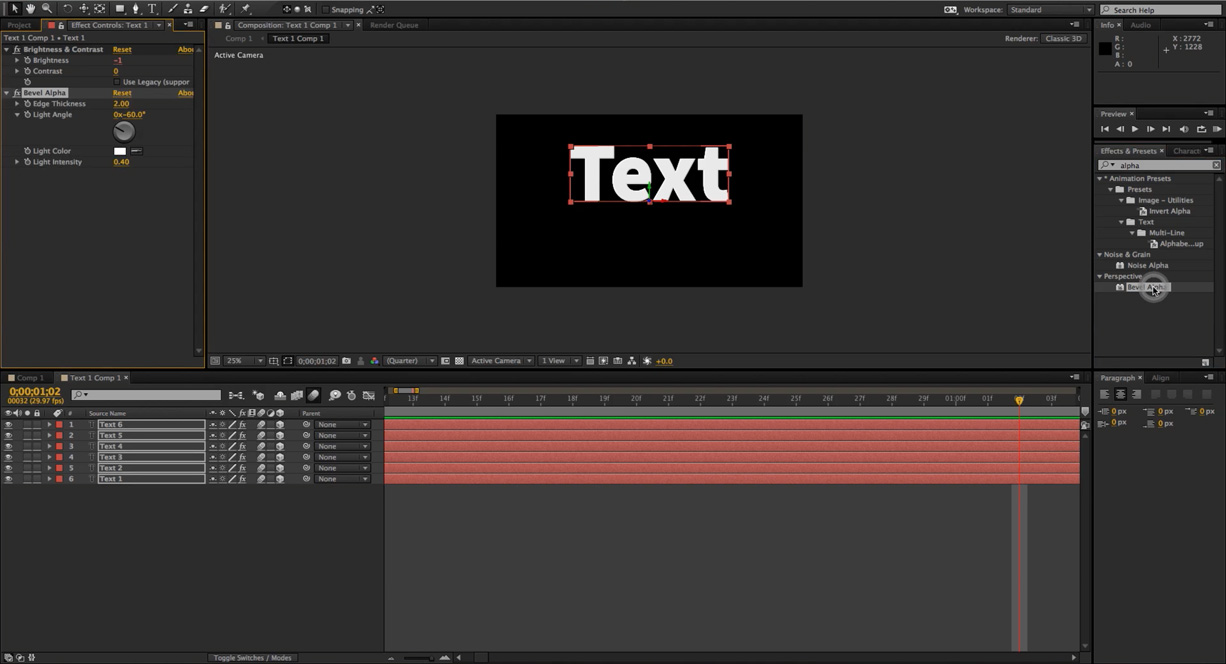The height and width of the screenshot is (664, 1226).
Task: Click the motion blur composition switch
Action: (x=313, y=396)
